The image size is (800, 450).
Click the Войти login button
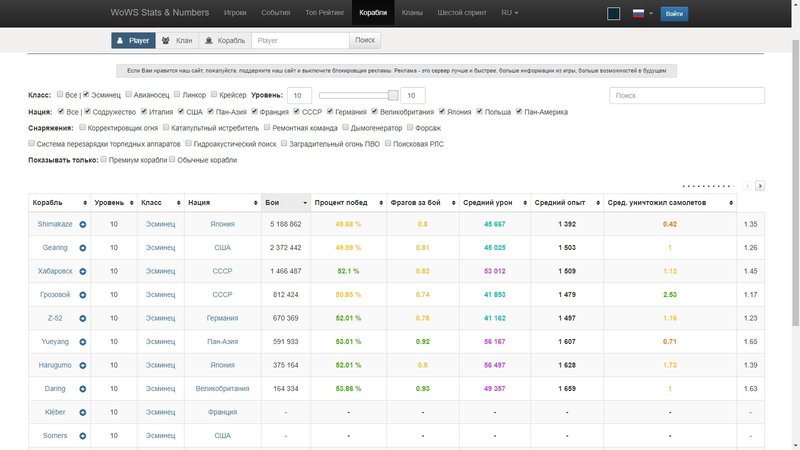coord(674,14)
